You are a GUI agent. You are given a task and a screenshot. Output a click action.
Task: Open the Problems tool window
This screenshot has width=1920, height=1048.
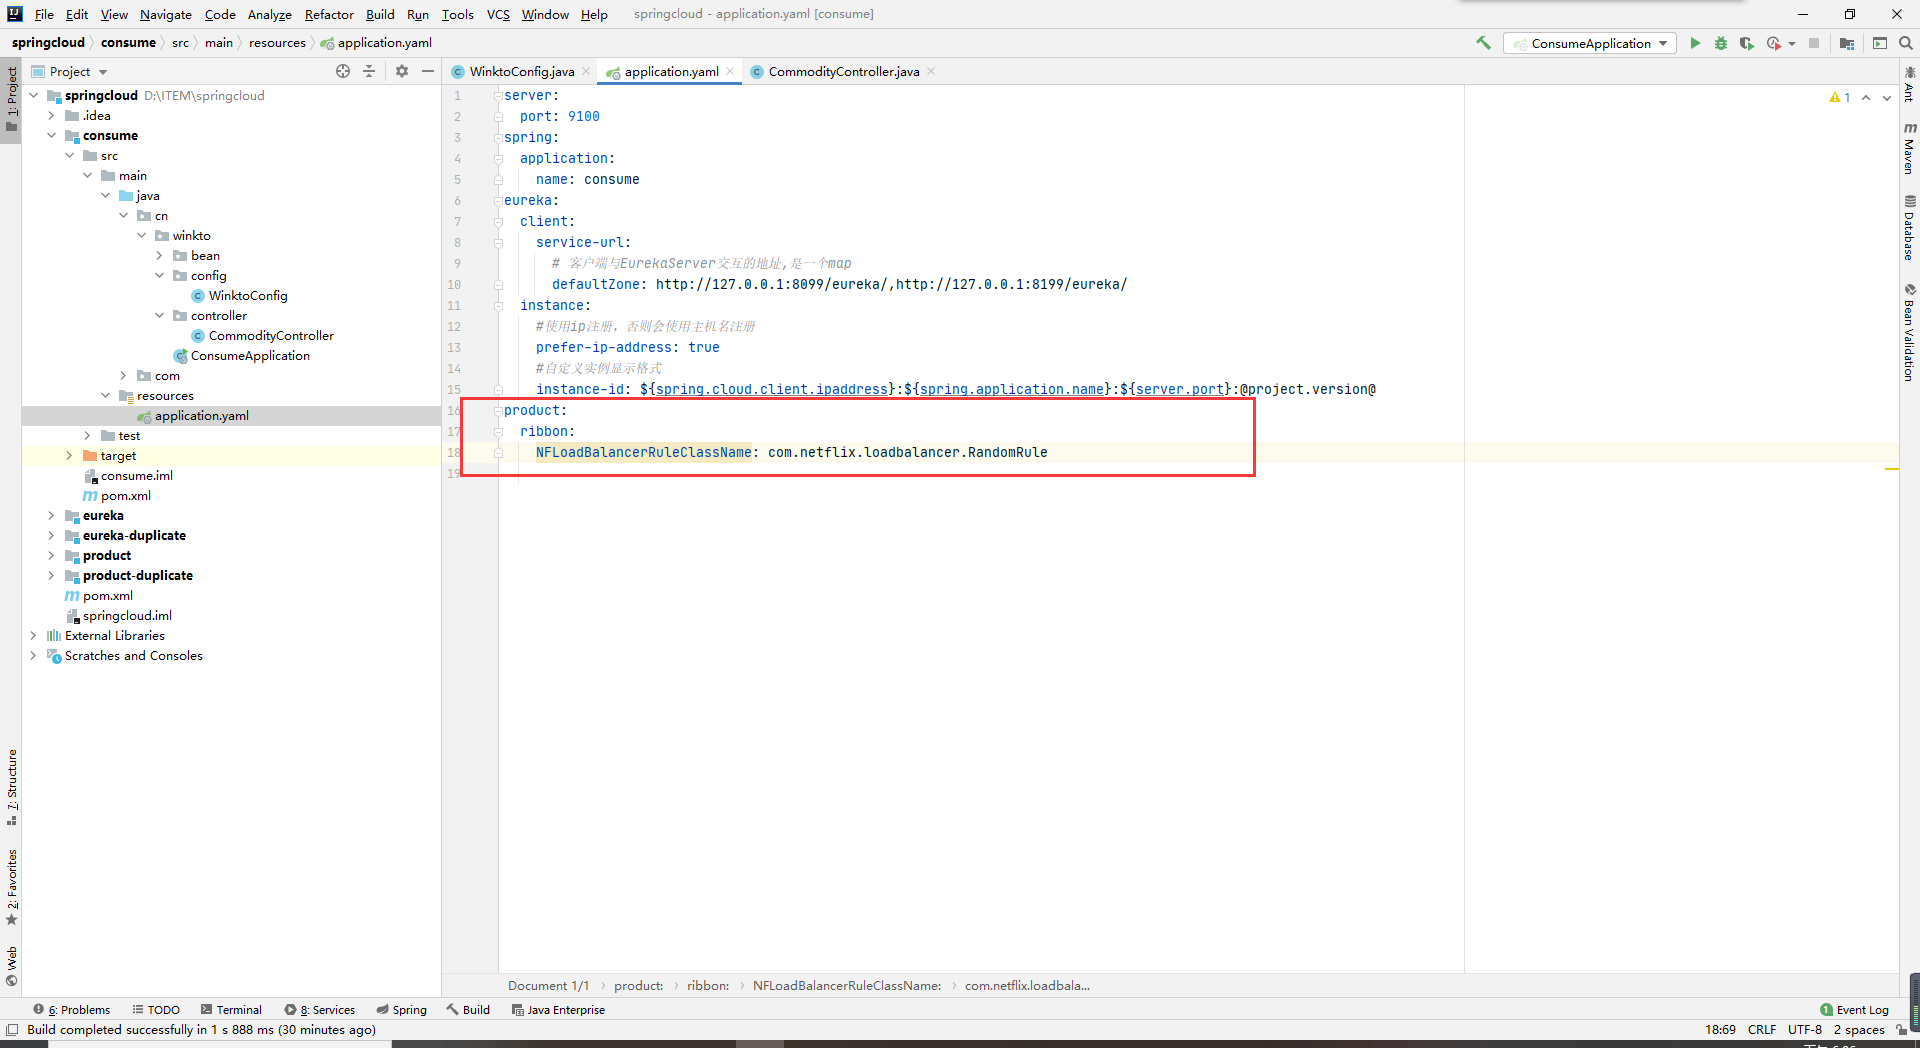[71, 1010]
